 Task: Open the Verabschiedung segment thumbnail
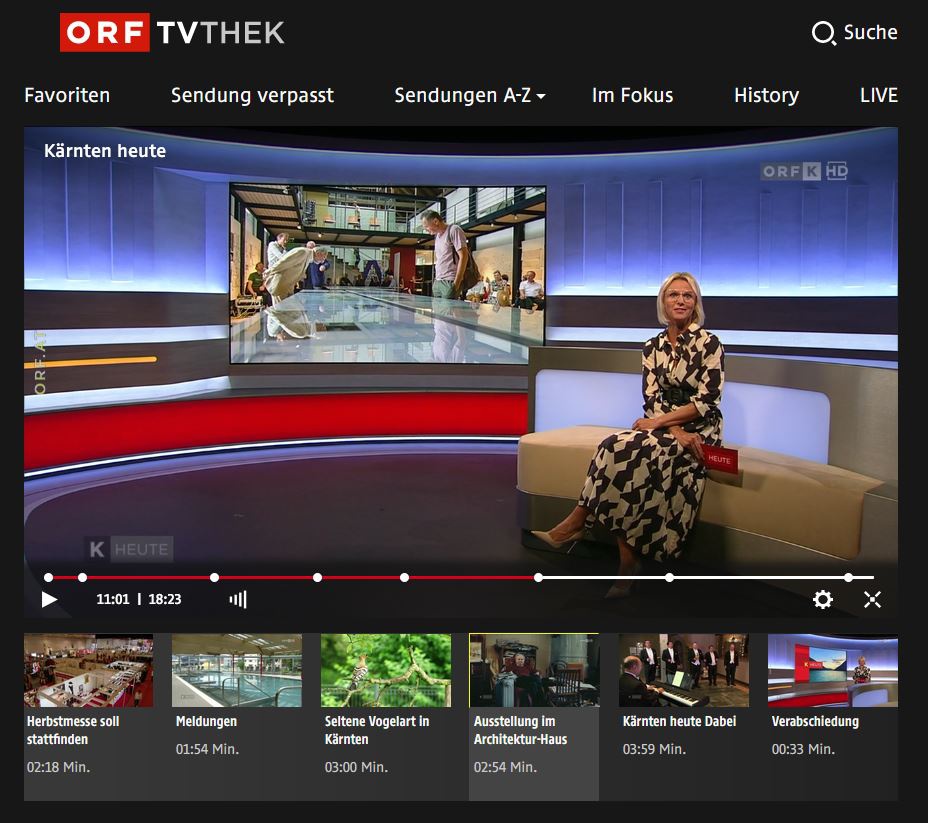[x=832, y=670]
